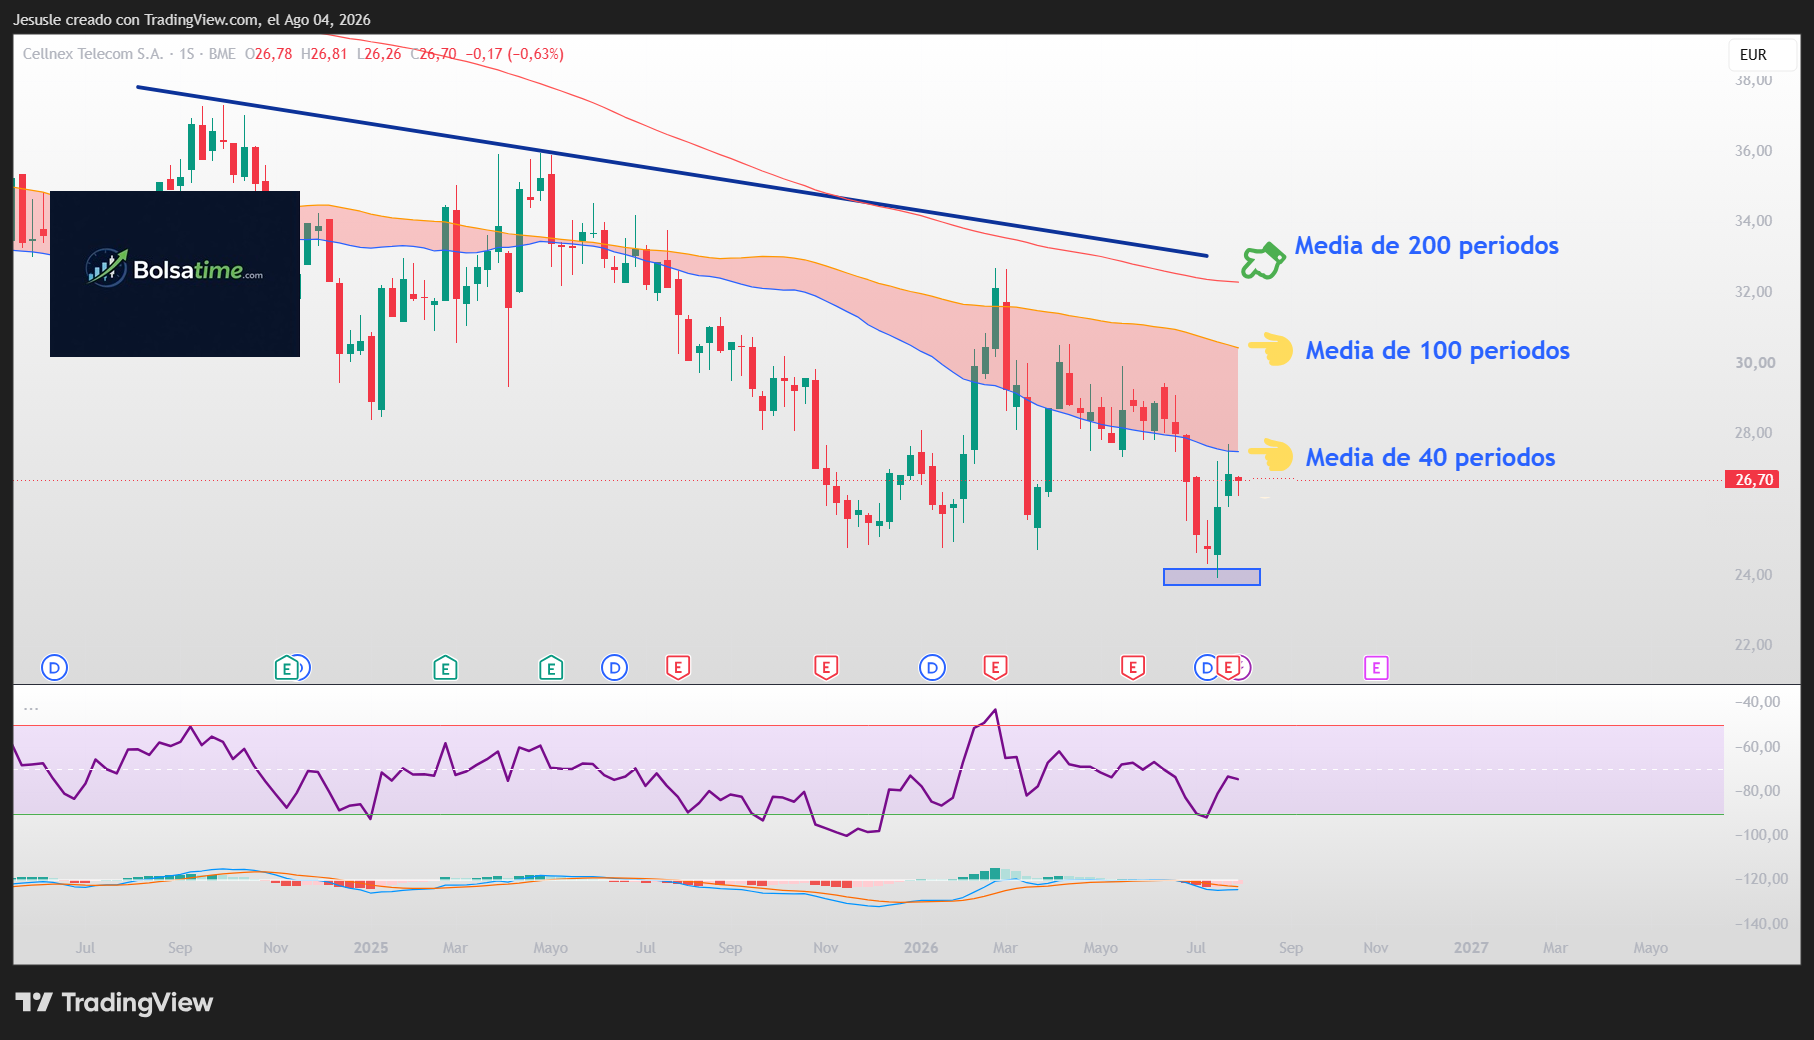Image resolution: width=1814 pixels, height=1040 pixels.
Task: Click the change value −0,17 (−0,63%)
Action: tap(515, 54)
